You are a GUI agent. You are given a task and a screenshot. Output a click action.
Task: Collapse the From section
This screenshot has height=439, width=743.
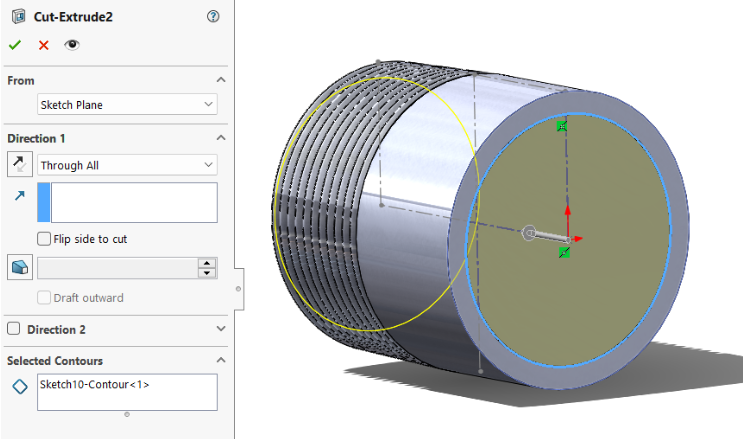click(221, 80)
